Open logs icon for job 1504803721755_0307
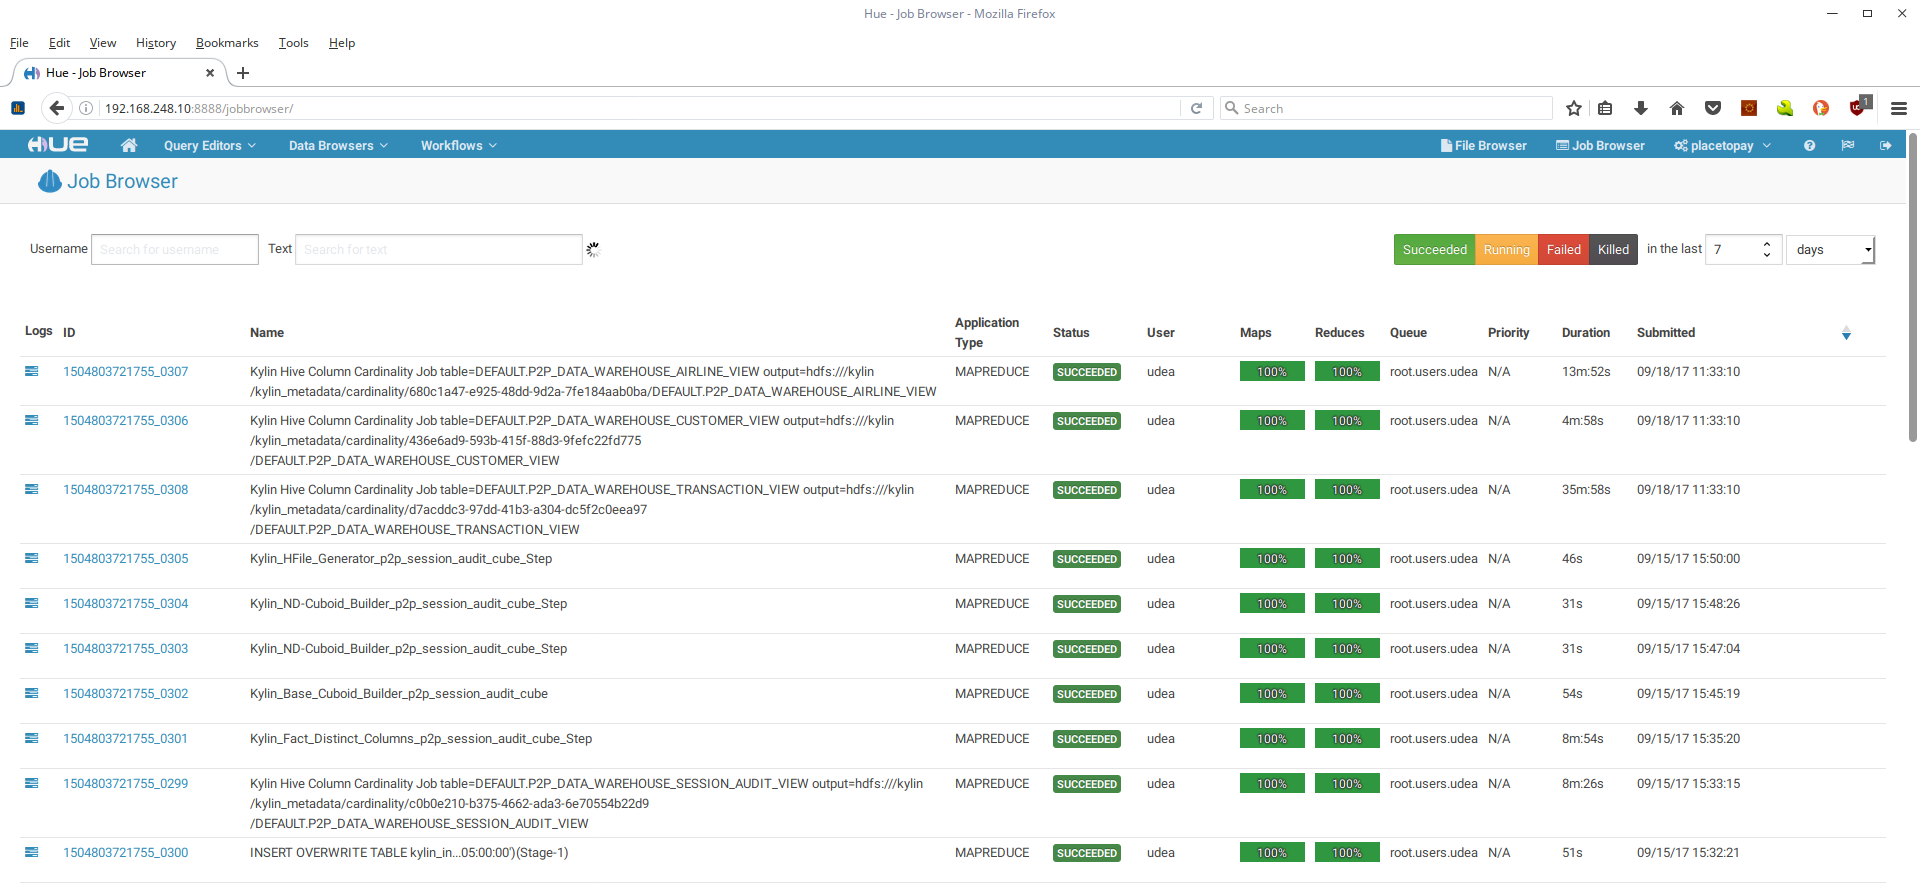Screen dimensions: 1920x887 click(32, 371)
